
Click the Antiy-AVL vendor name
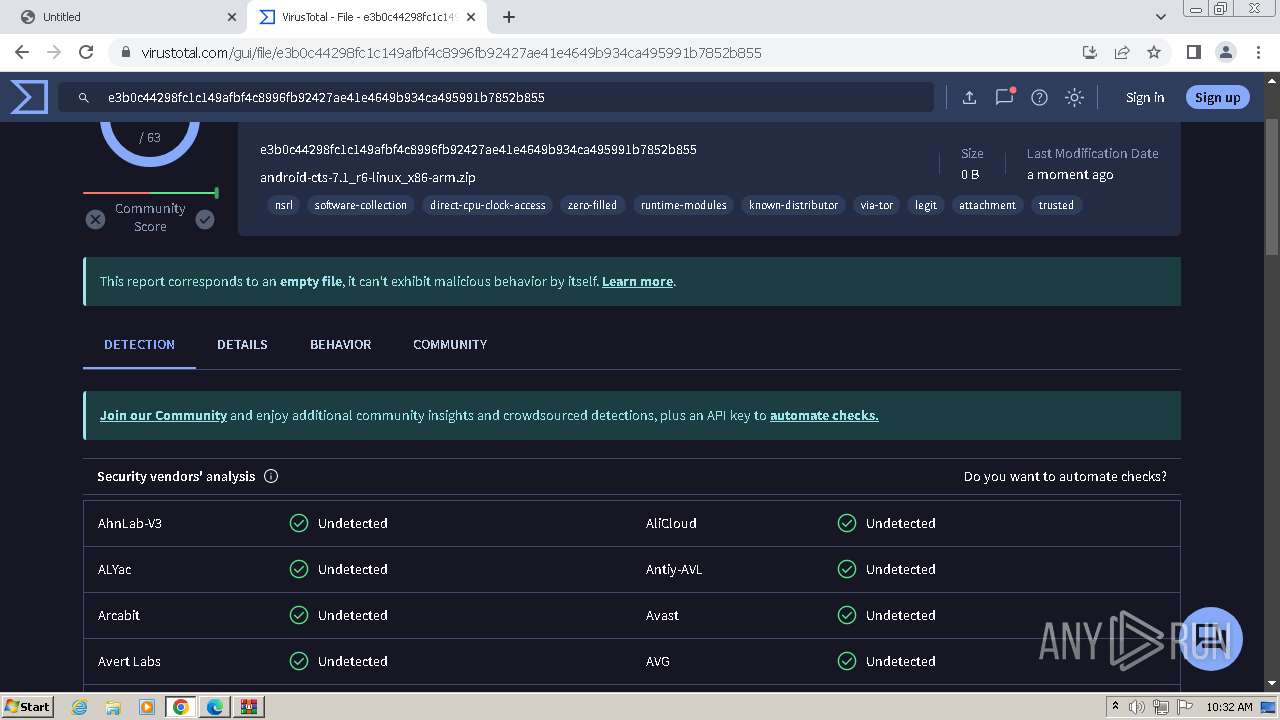point(674,569)
